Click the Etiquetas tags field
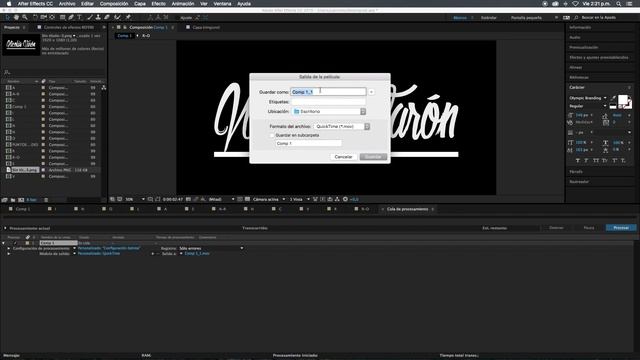 (x=328, y=102)
